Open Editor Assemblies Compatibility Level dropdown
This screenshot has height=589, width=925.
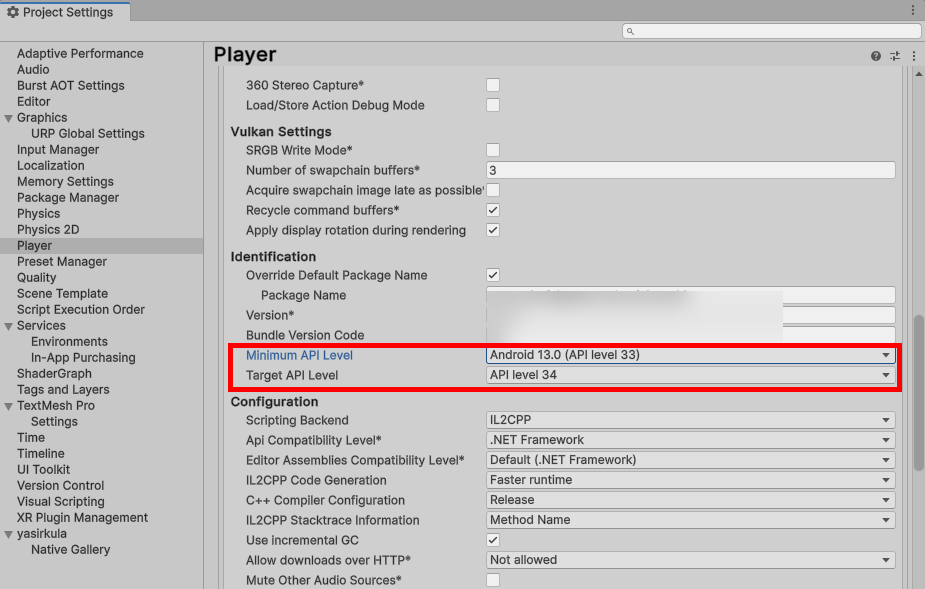[690, 460]
